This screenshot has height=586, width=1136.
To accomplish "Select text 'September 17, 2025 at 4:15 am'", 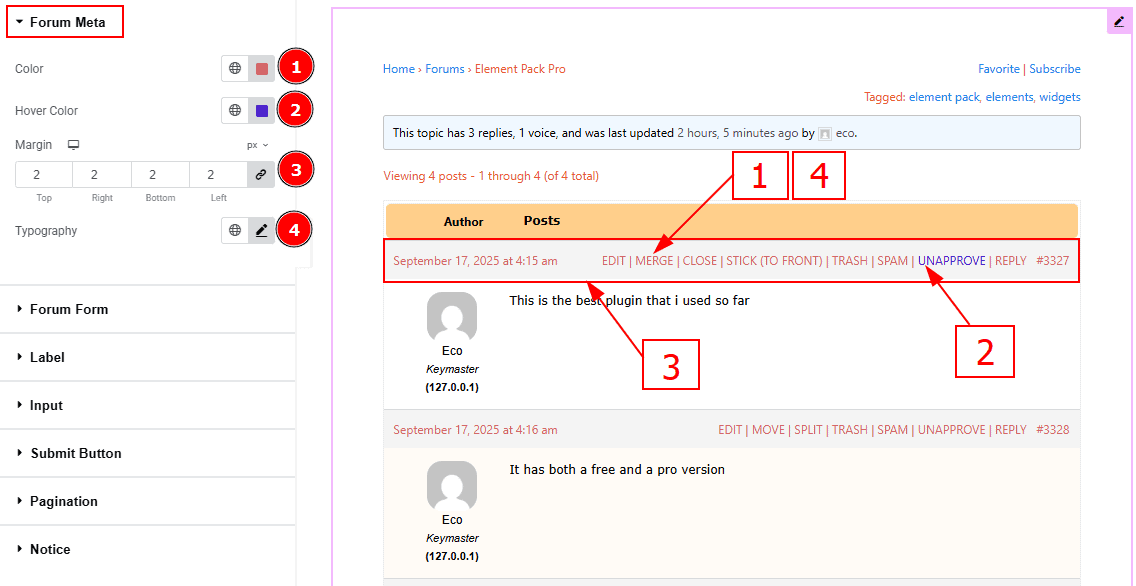I will click(475, 261).
